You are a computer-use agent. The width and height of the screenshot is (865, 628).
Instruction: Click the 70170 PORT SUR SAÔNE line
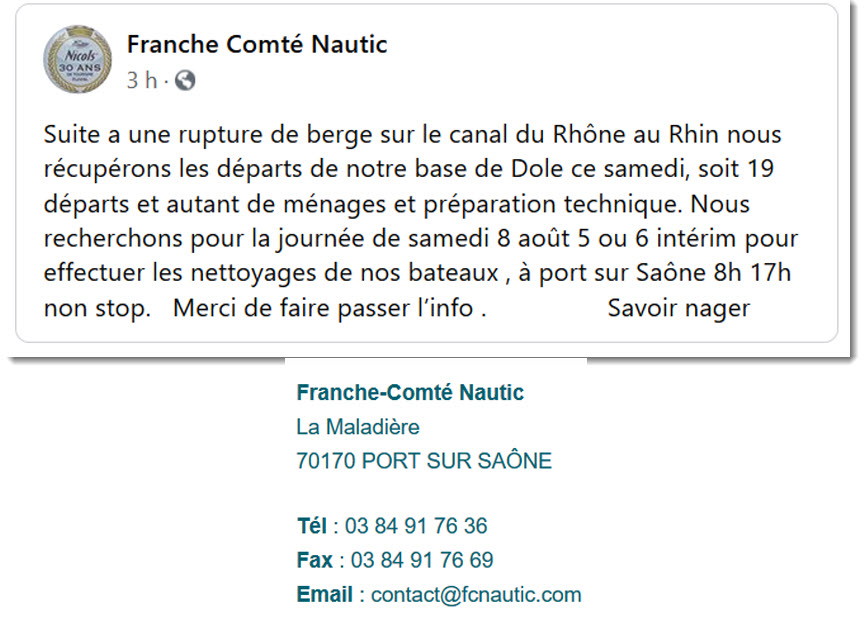tap(424, 461)
